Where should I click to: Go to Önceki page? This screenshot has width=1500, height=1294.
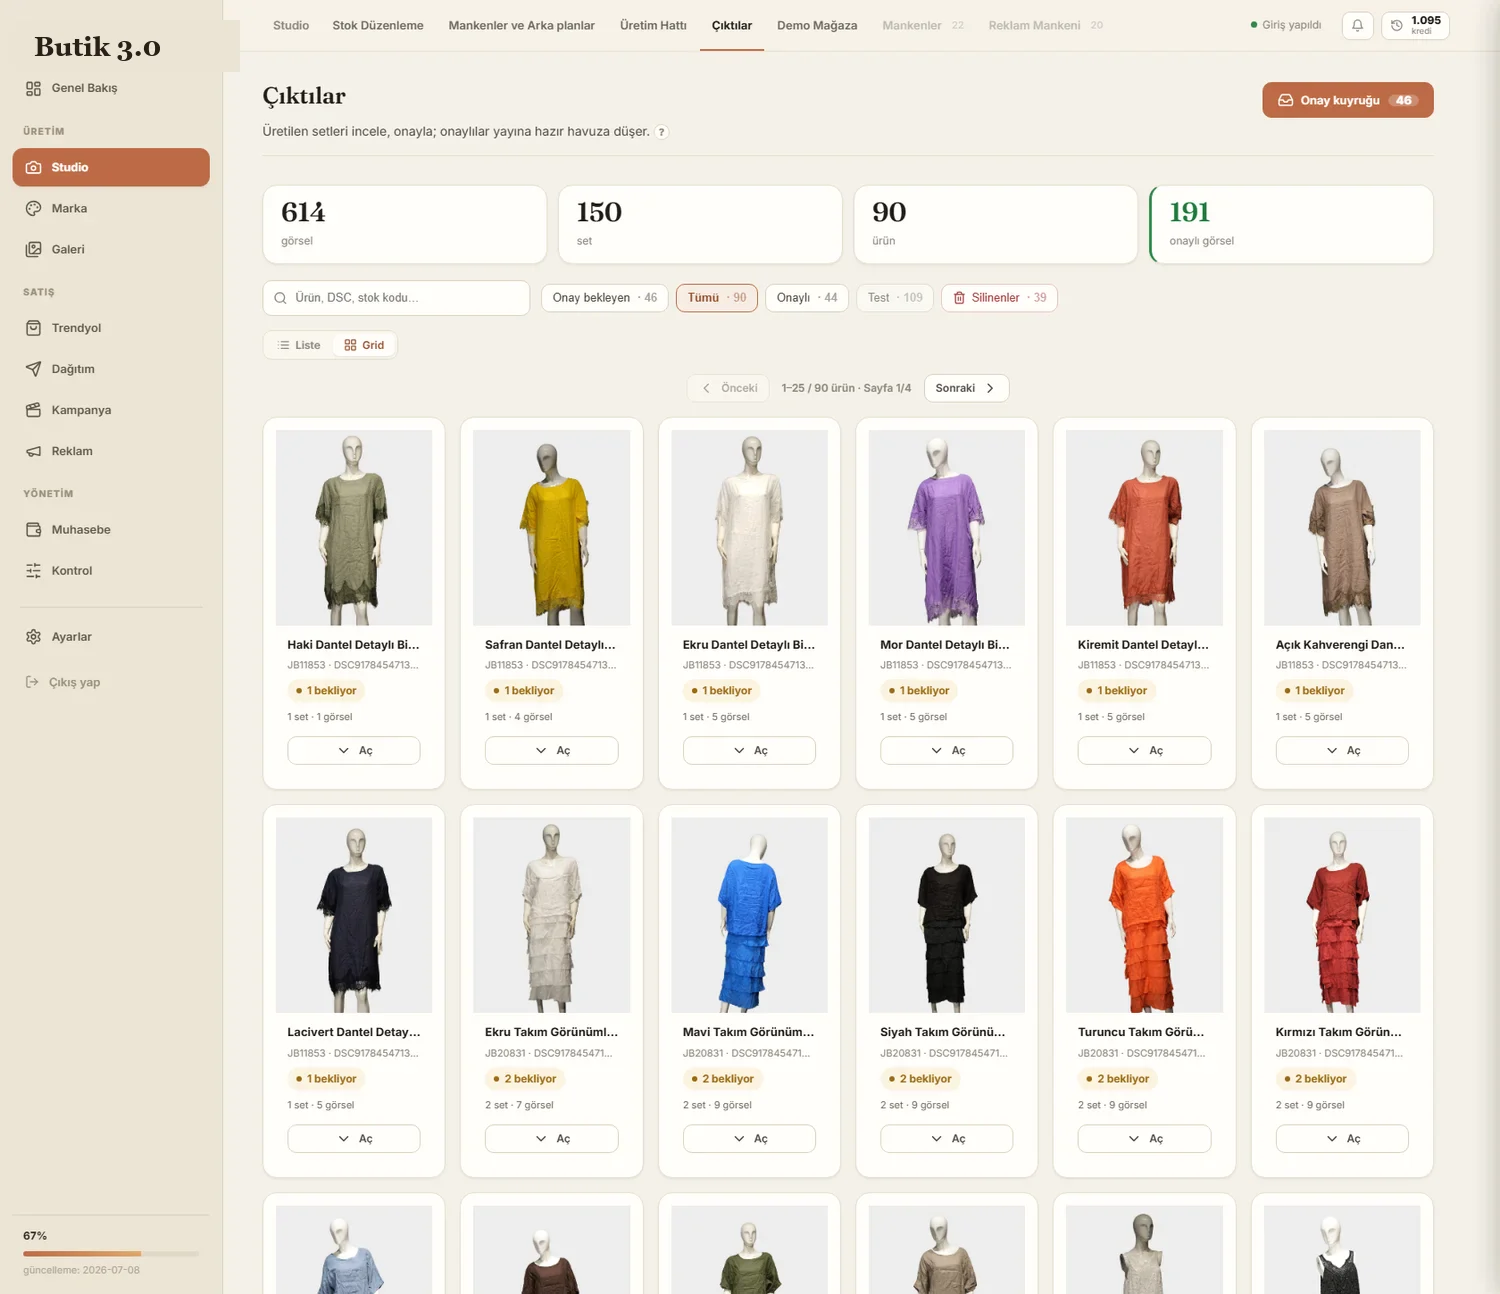[x=729, y=388]
